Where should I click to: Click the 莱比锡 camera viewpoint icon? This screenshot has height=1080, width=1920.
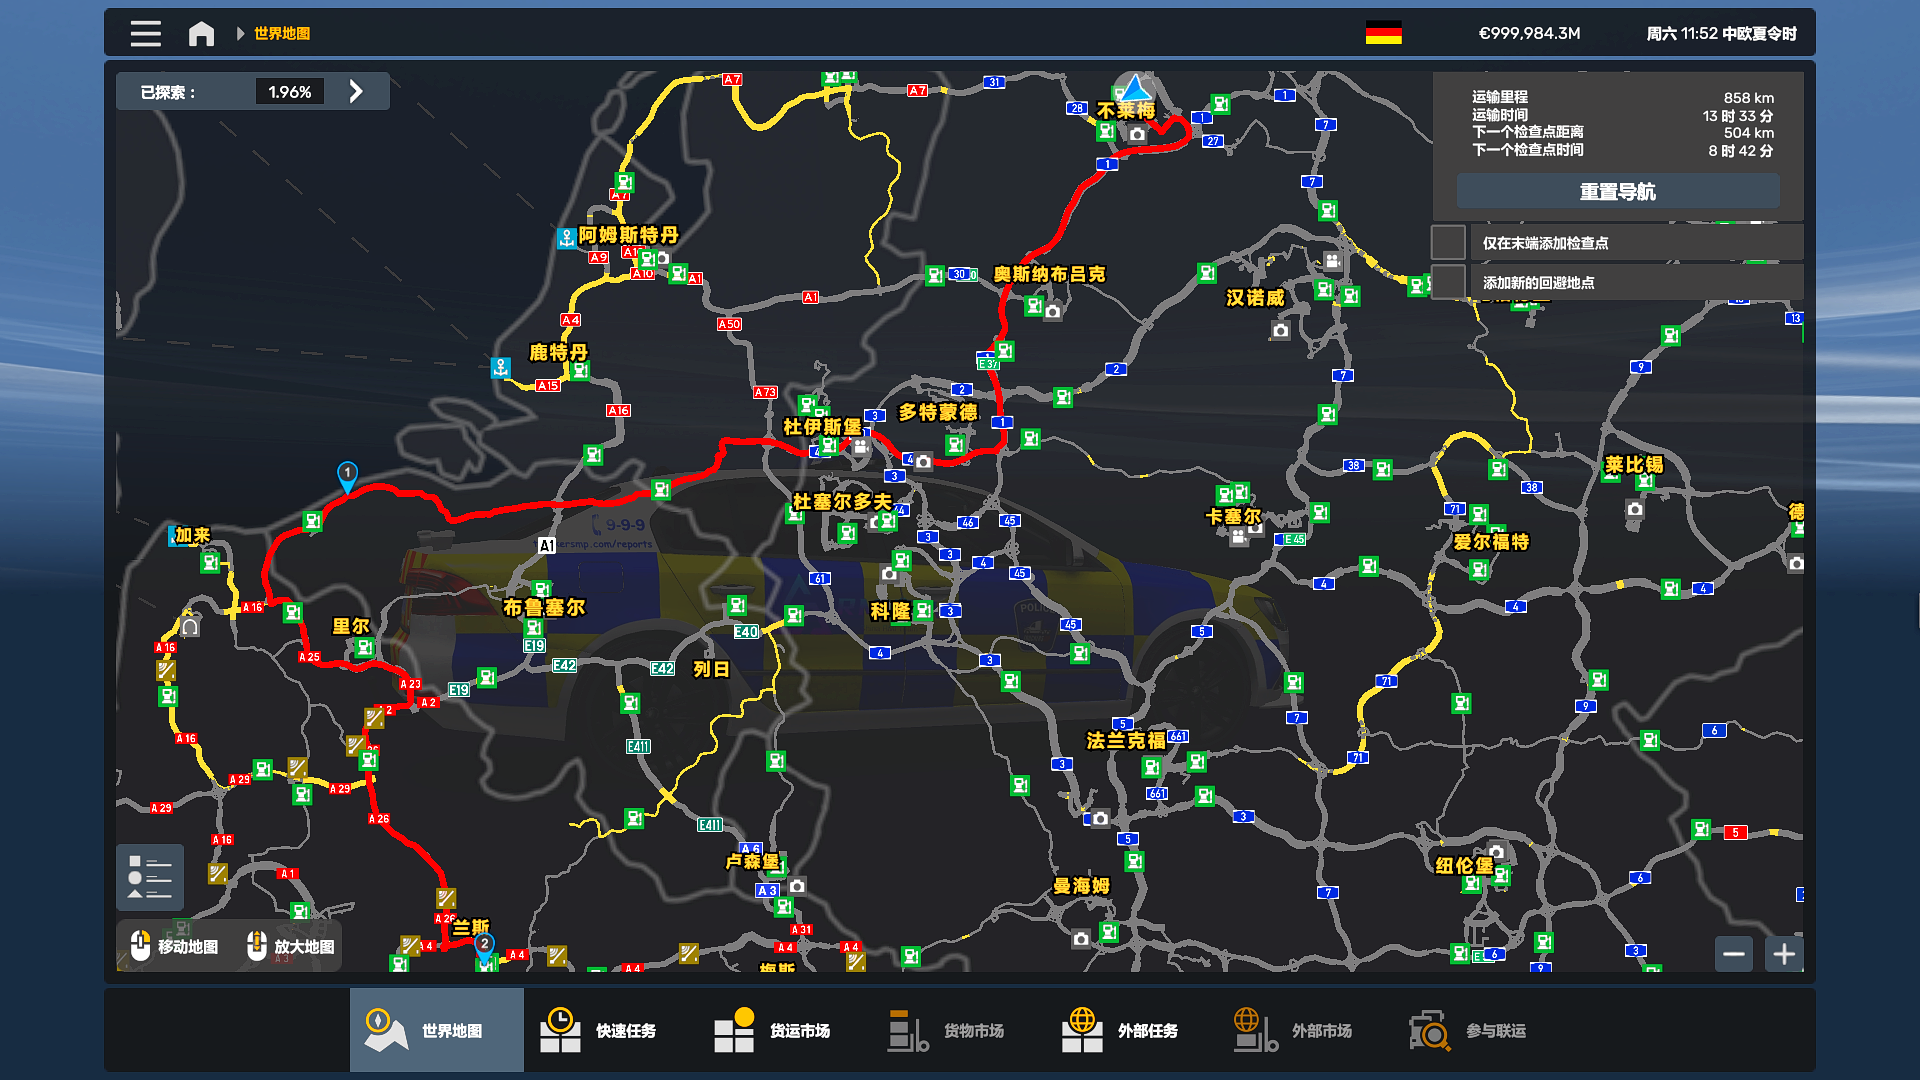tap(1635, 509)
